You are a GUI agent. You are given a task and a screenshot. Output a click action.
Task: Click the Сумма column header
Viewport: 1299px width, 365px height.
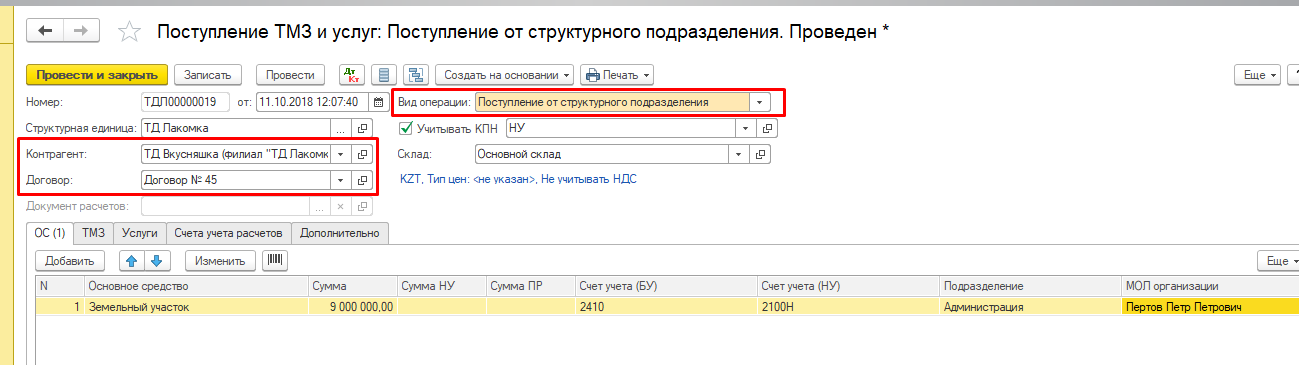coord(353,287)
